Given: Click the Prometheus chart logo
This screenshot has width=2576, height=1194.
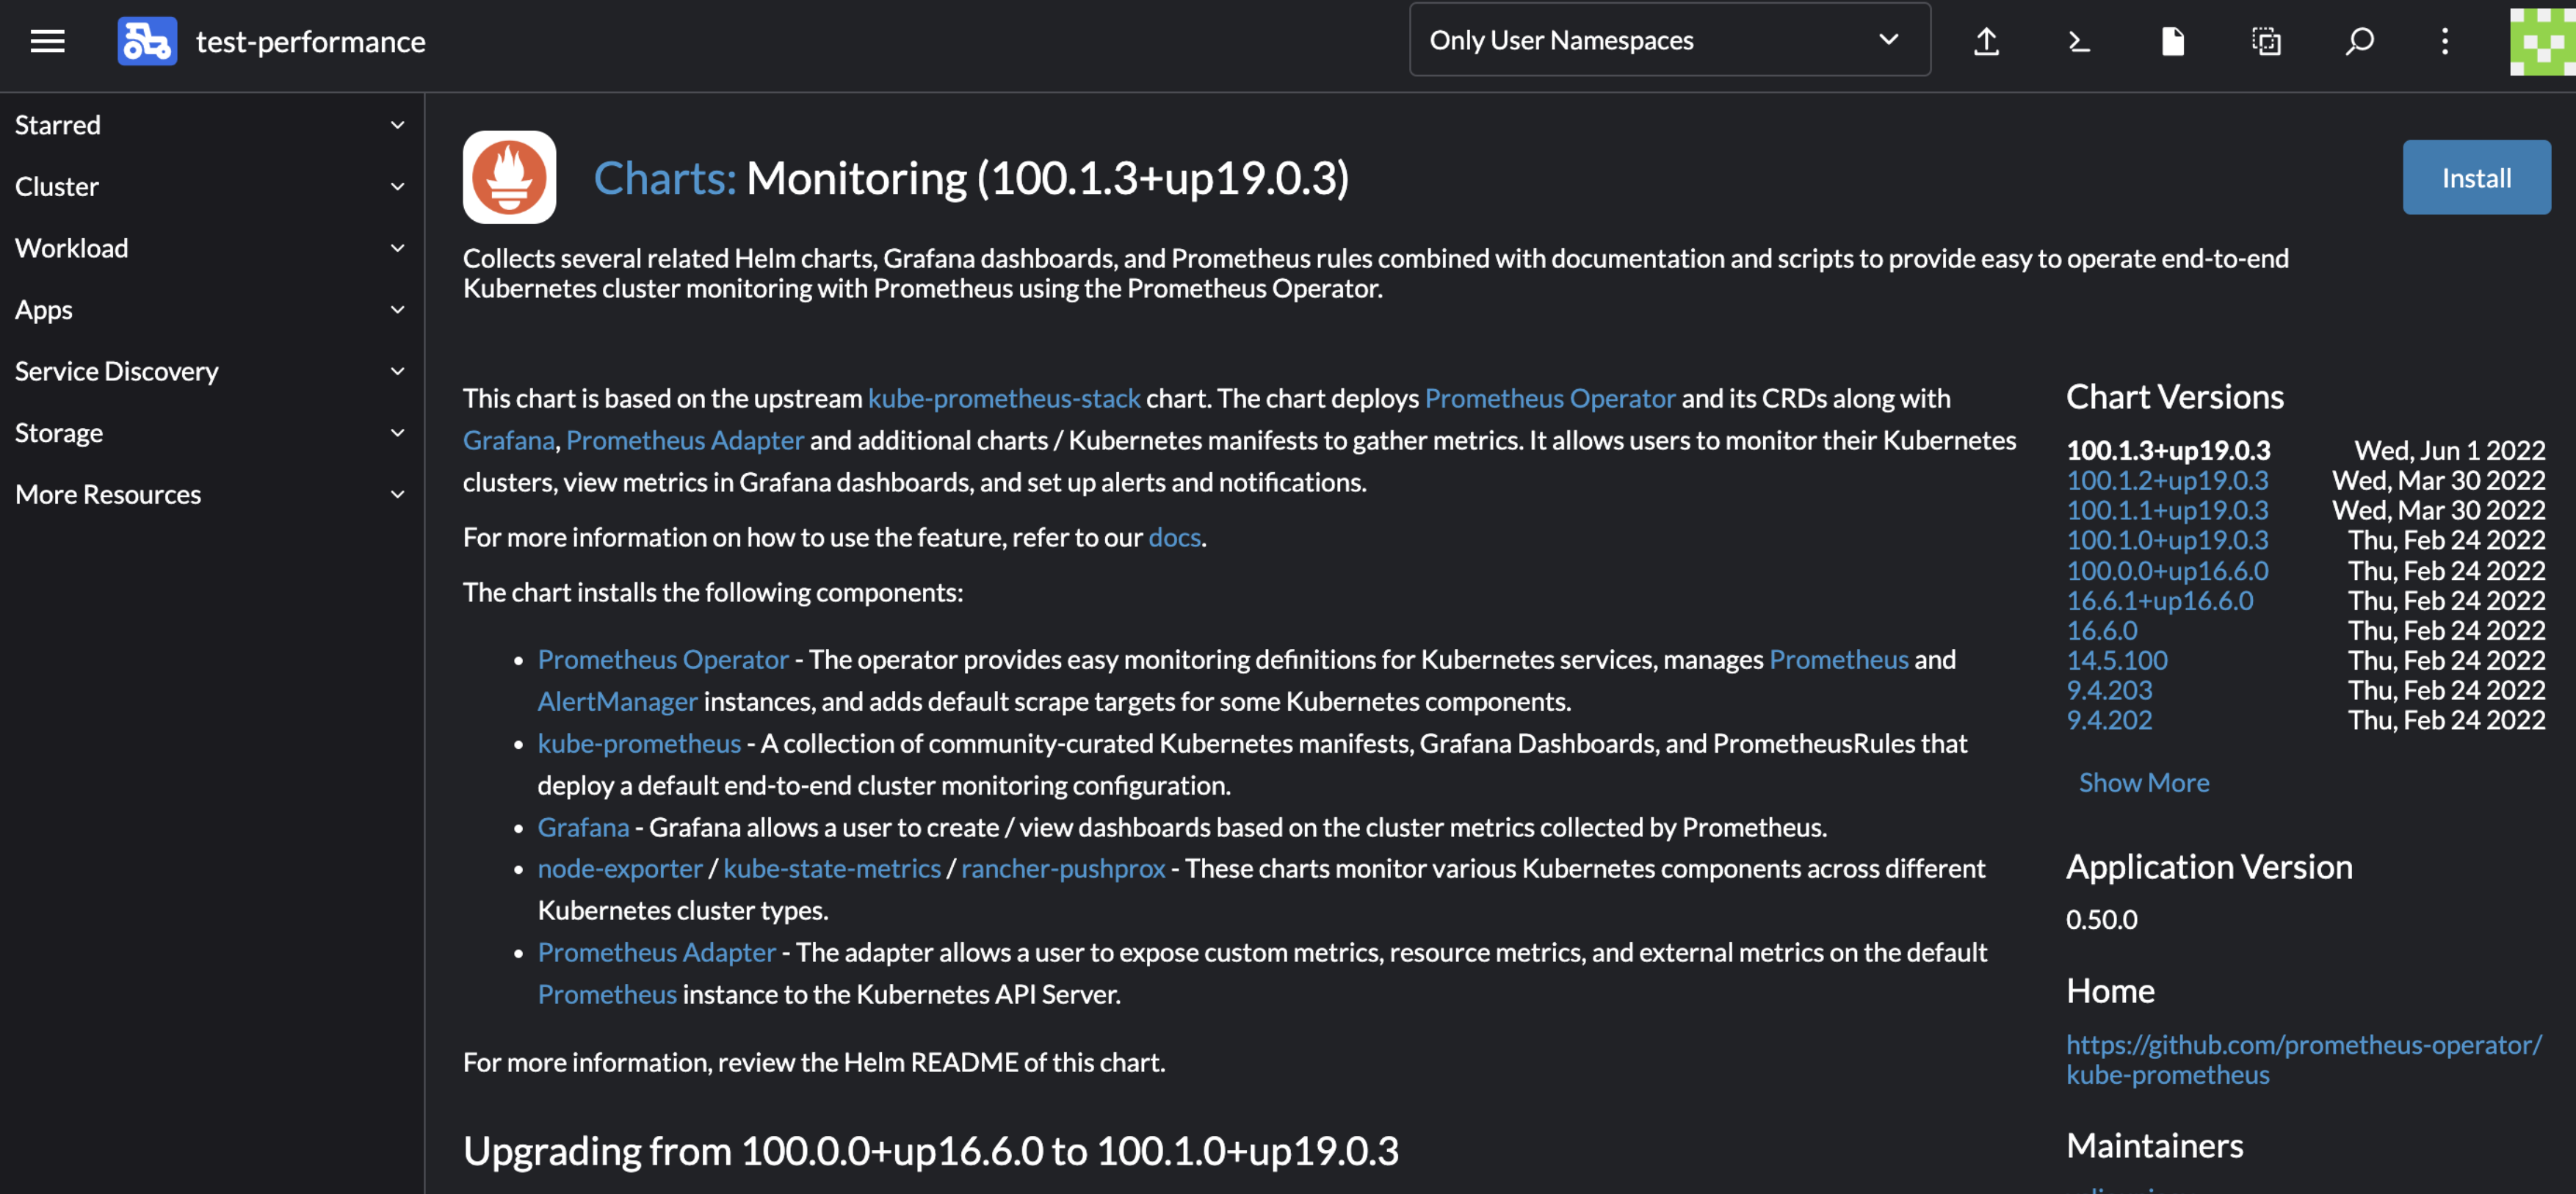Looking at the screenshot, I should 509,177.
